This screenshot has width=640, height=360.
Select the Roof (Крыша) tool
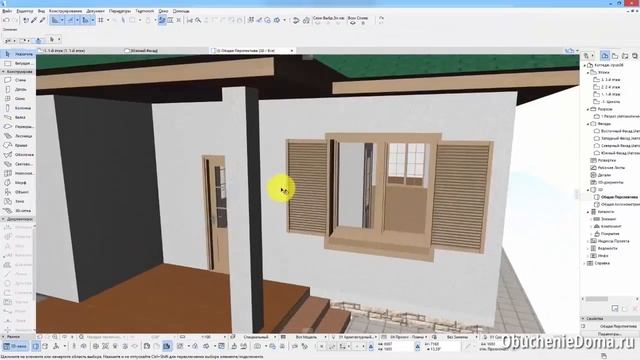point(18,145)
